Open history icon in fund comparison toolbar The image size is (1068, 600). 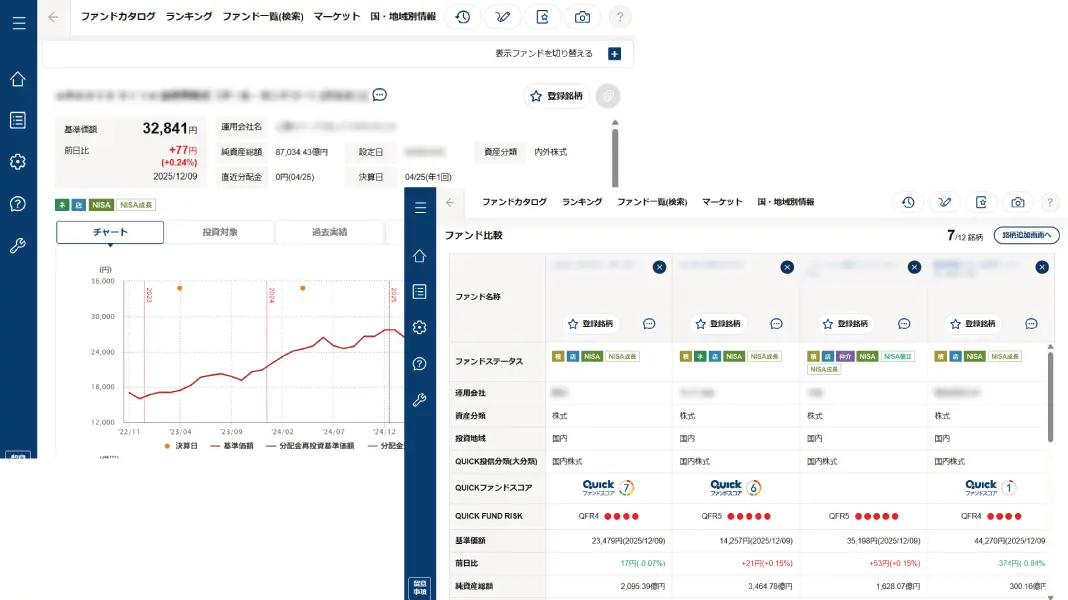[x=908, y=202]
